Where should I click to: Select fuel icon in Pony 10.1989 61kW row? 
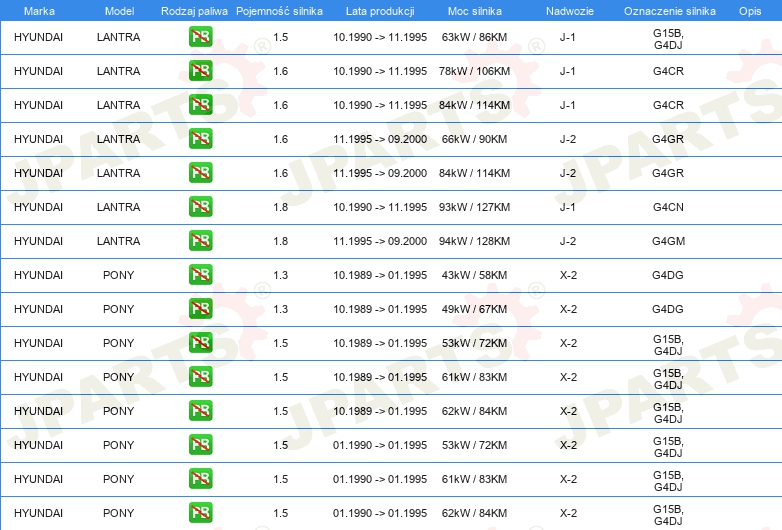(200, 376)
